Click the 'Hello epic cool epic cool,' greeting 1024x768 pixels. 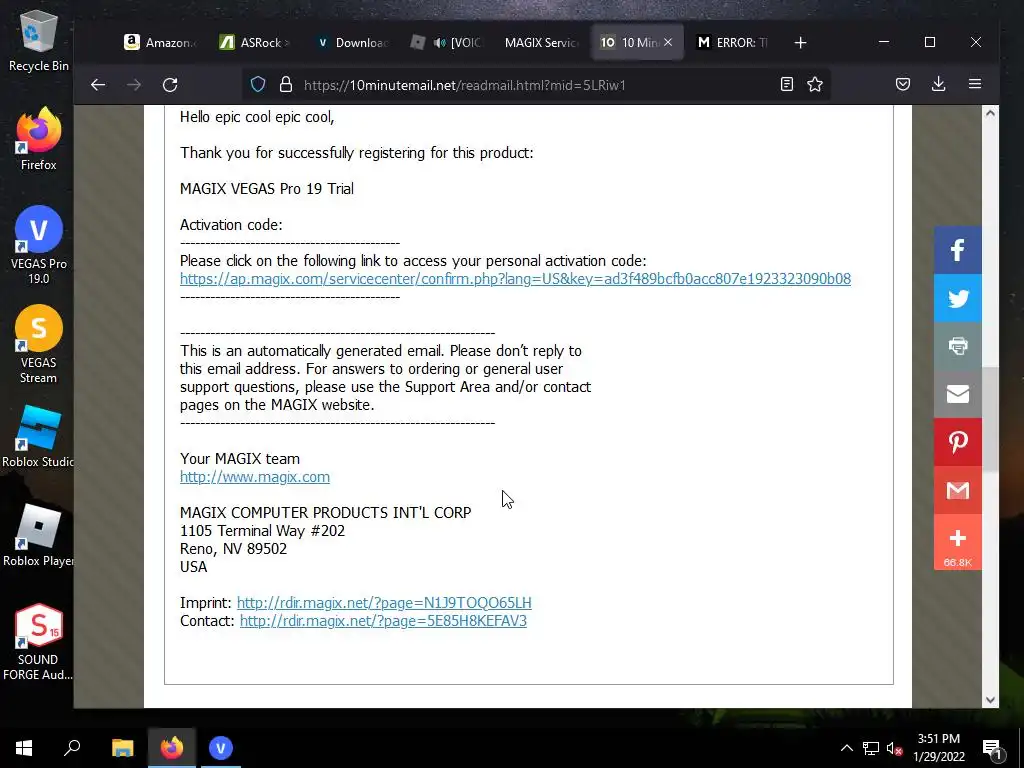coord(257,117)
